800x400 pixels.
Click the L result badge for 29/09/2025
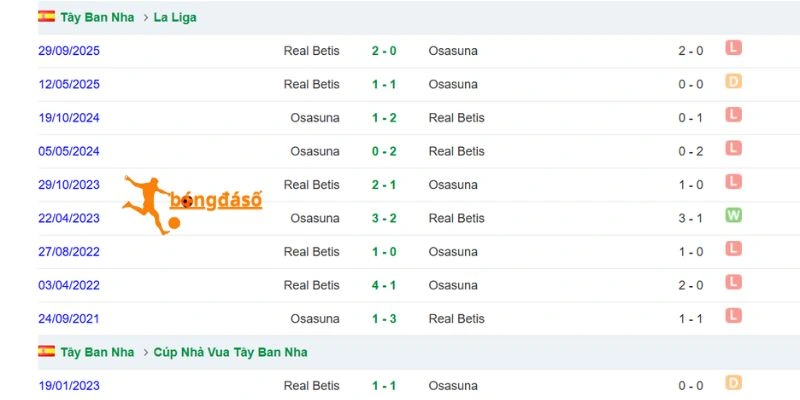tap(733, 48)
